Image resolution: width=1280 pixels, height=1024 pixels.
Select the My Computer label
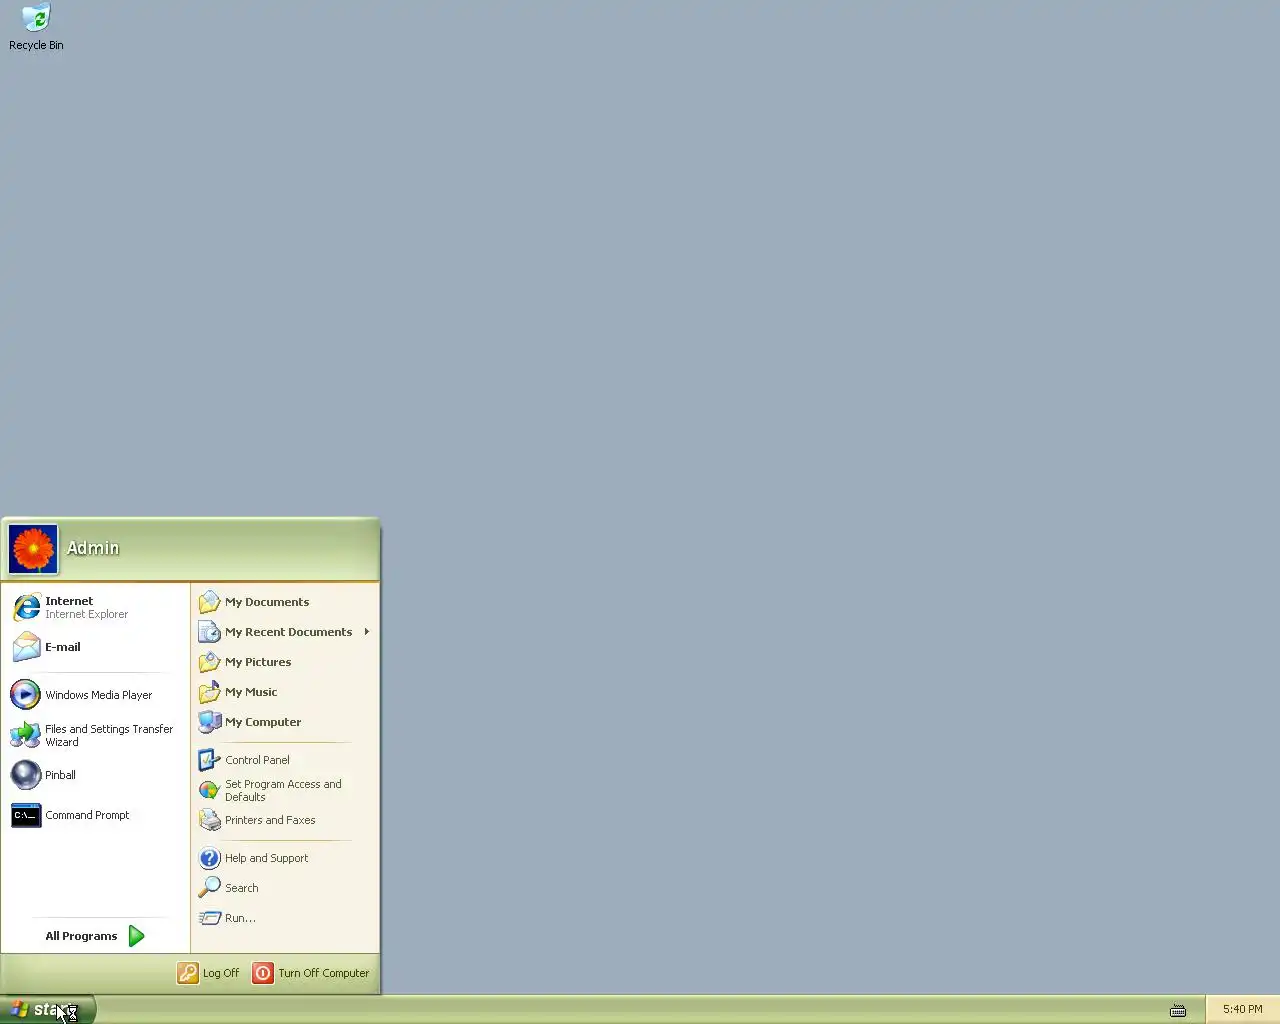coord(263,722)
